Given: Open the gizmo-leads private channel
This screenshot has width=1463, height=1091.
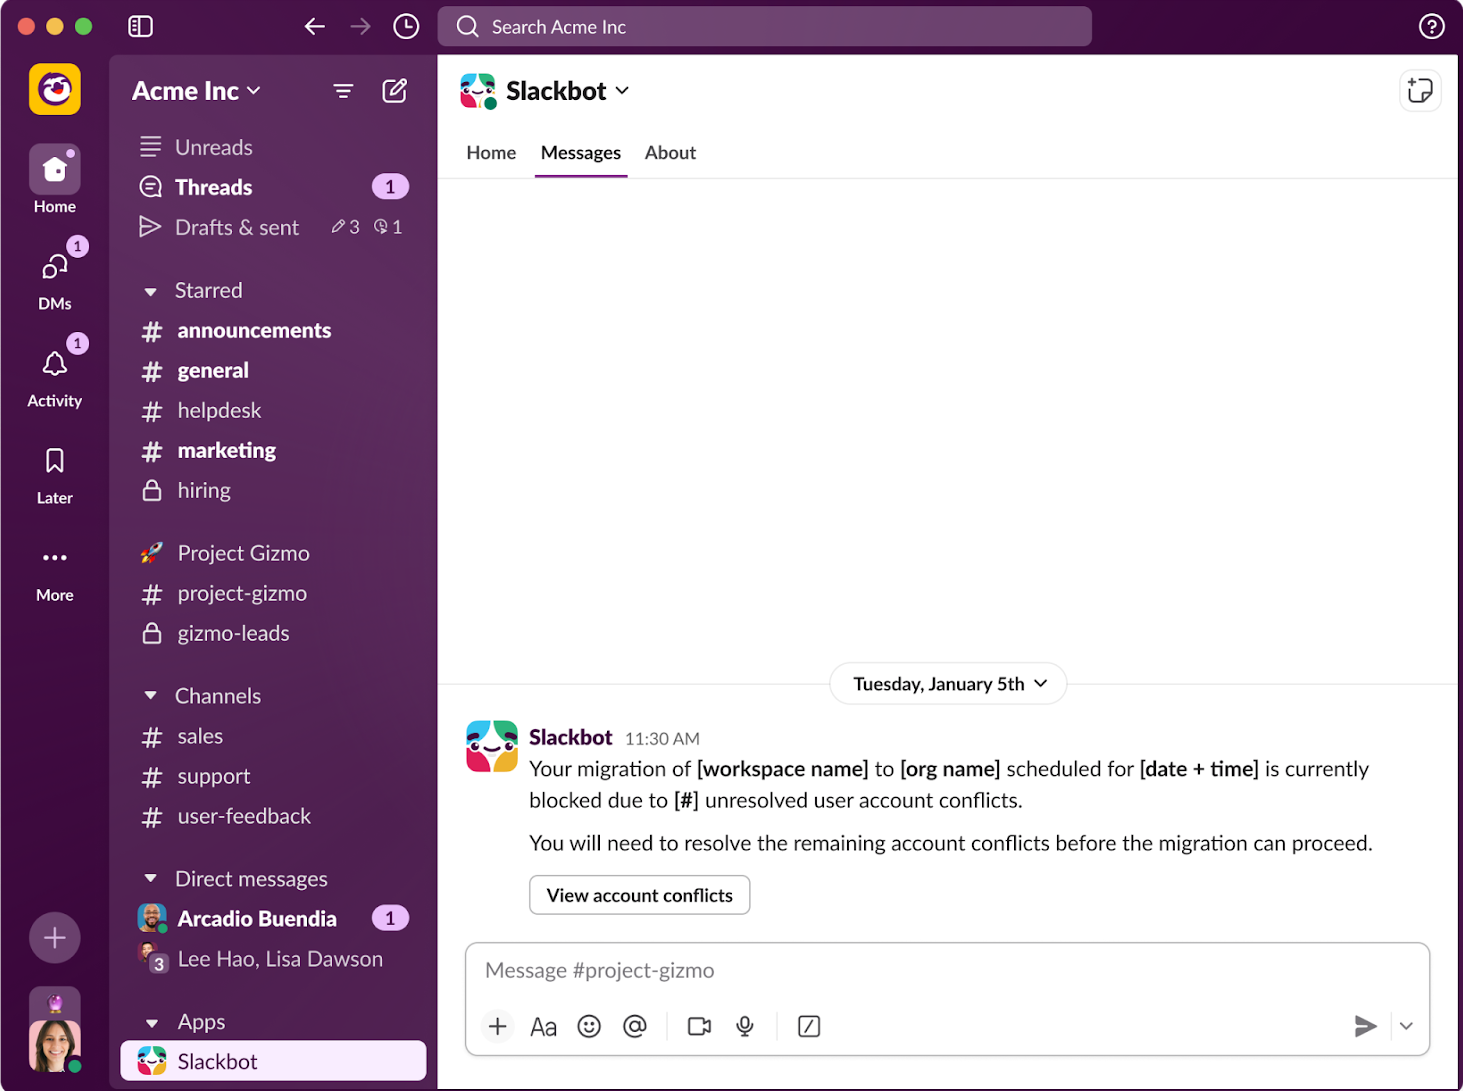Looking at the screenshot, I should (273, 633).
